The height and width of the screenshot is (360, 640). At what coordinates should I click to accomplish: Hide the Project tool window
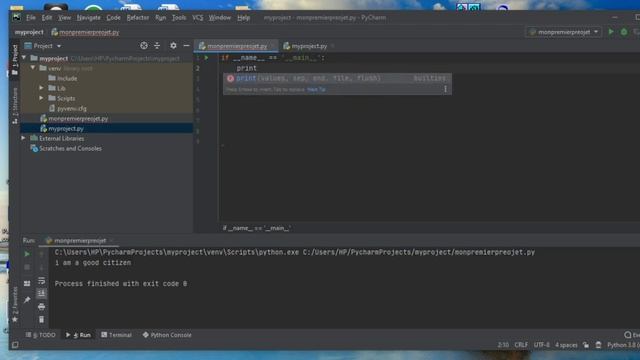coord(186,46)
